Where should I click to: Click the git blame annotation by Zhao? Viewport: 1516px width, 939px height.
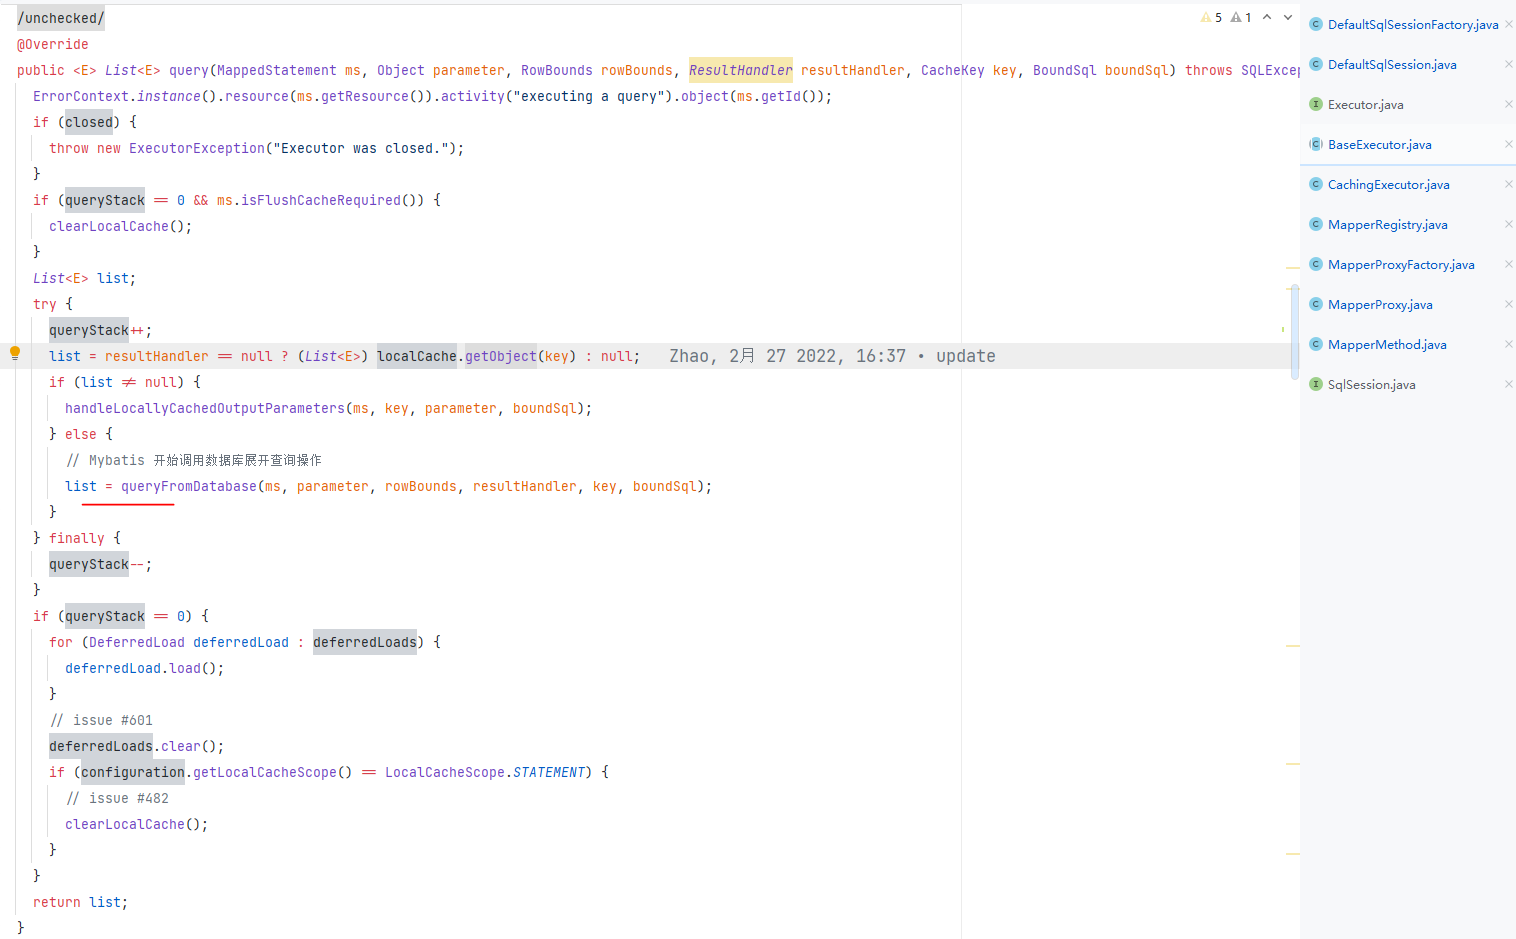click(832, 356)
